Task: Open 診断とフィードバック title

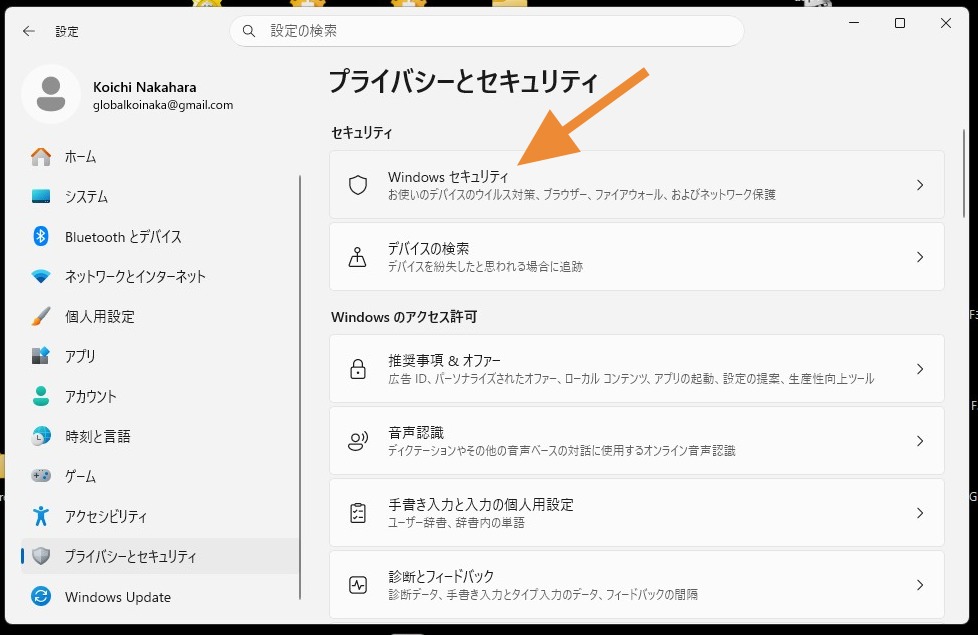Action: click(441, 576)
